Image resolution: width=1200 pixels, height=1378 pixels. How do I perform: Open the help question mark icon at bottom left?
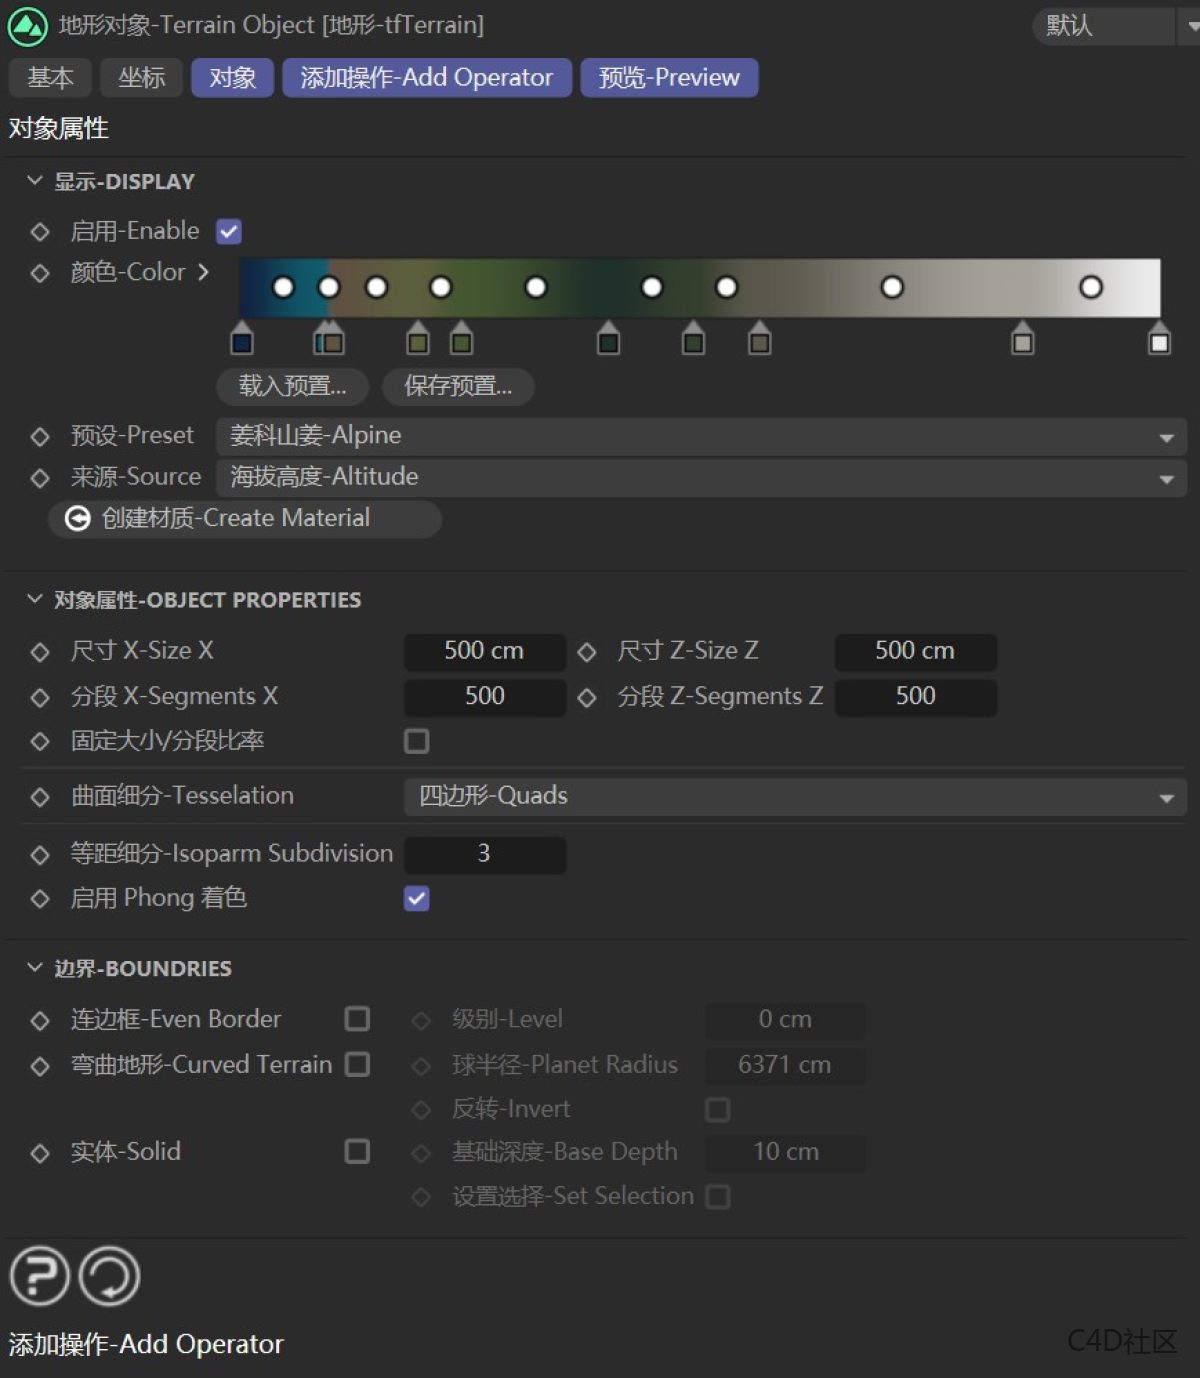click(38, 1276)
